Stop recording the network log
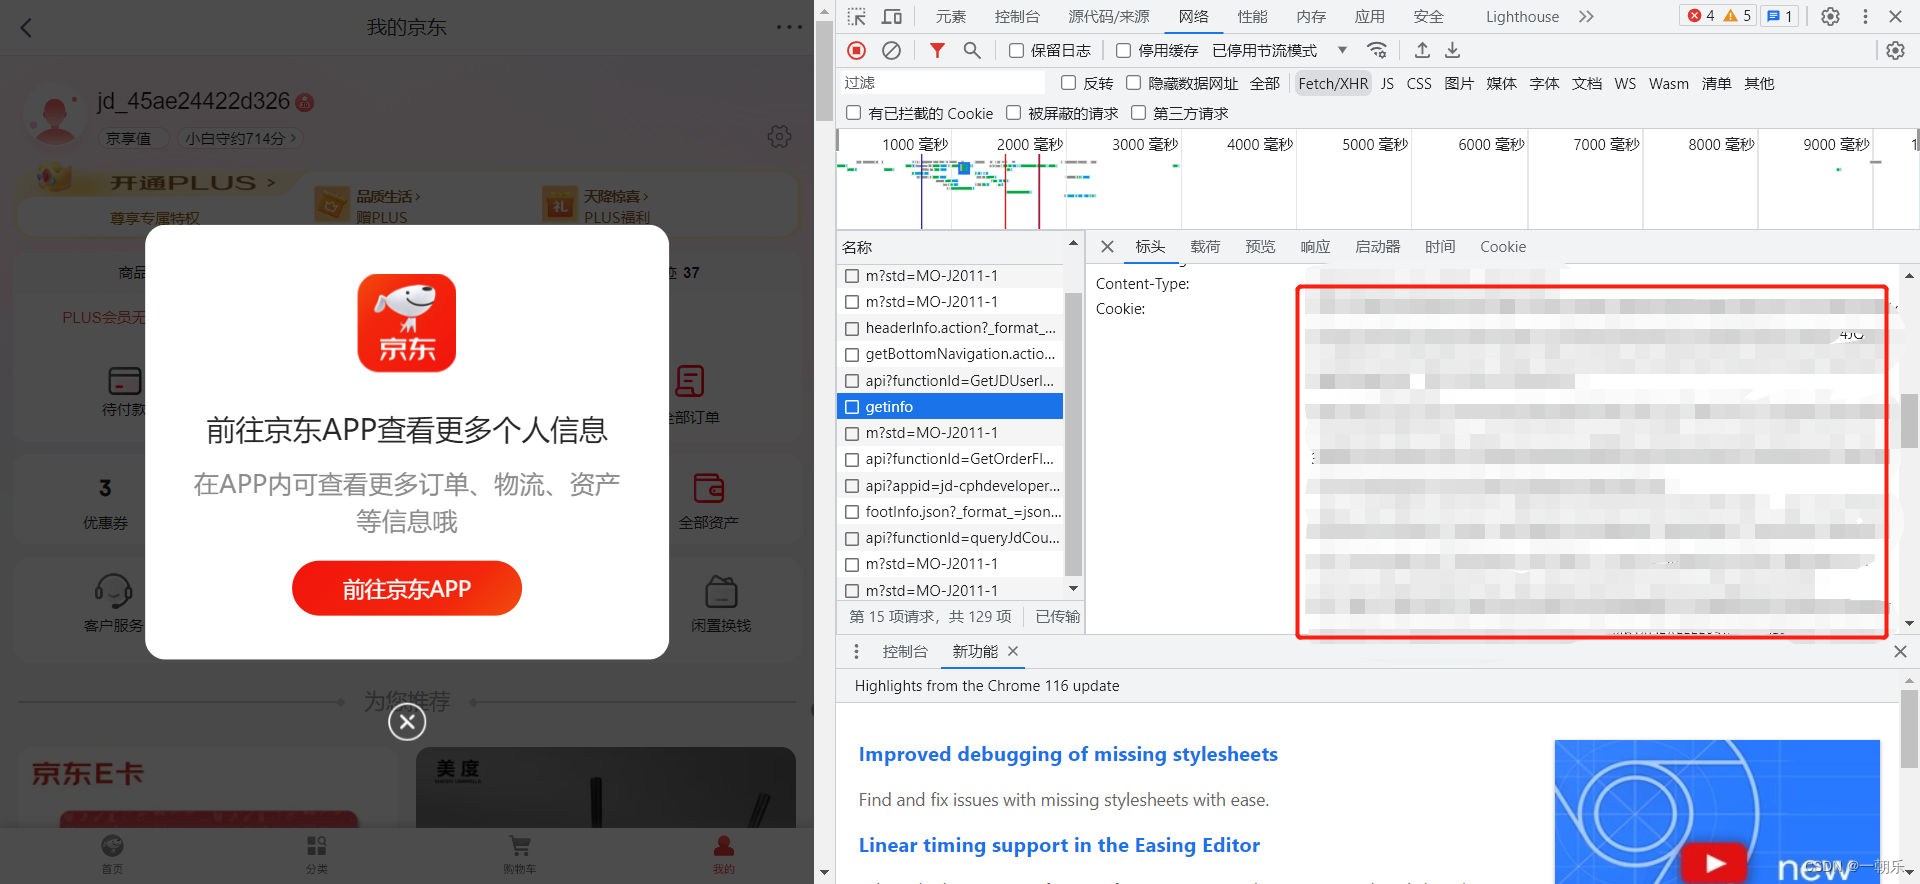The height and width of the screenshot is (884, 1920). (x=857, y=50)
